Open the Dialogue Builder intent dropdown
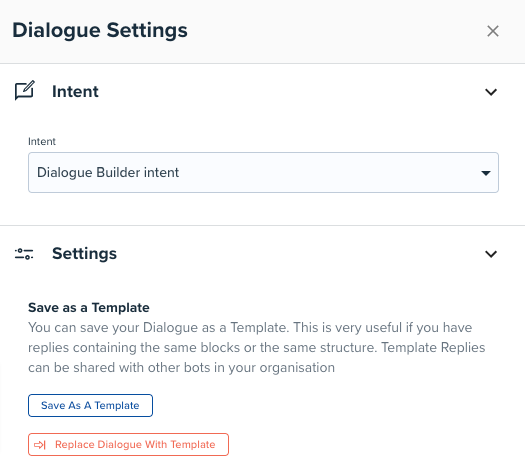 click(x=263, y=172)
